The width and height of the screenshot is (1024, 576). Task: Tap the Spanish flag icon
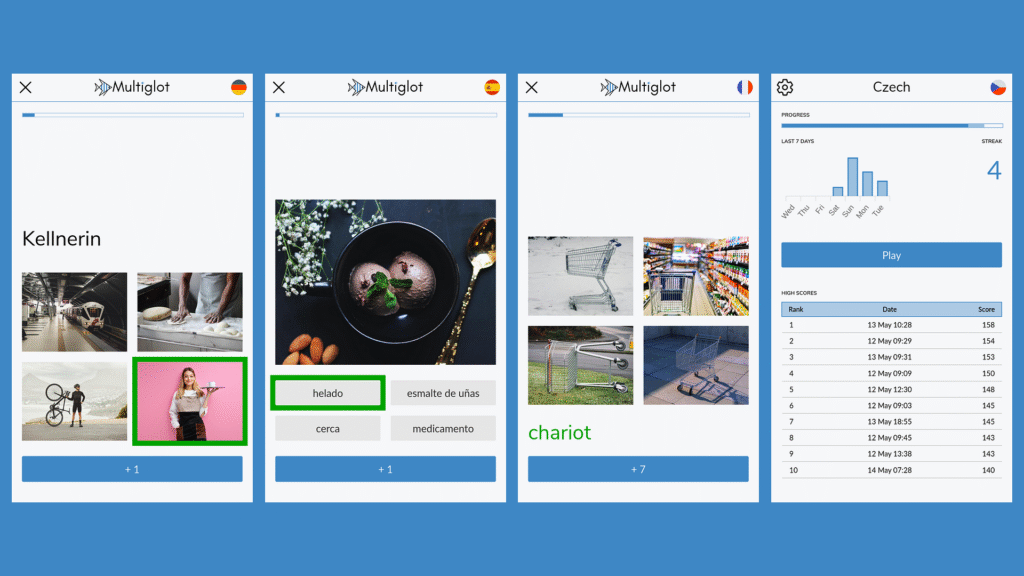click(492, 87)
